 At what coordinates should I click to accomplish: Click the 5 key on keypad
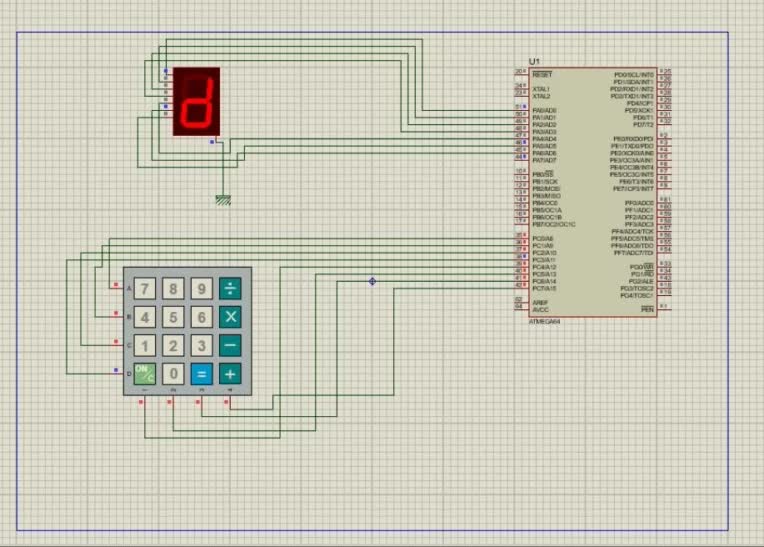coord(173,317)
